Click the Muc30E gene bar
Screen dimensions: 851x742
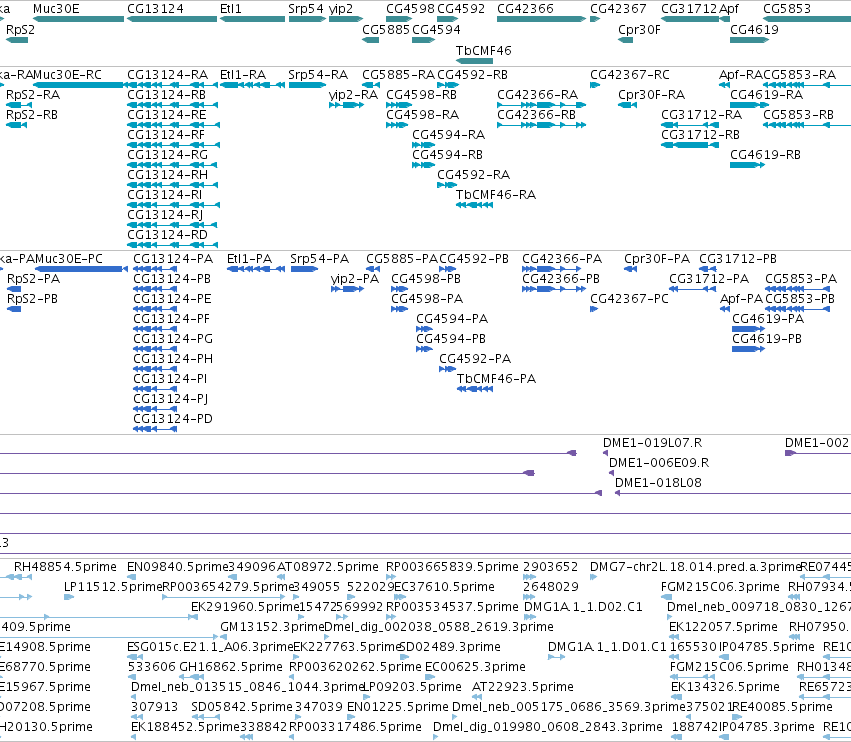[79, 19]
